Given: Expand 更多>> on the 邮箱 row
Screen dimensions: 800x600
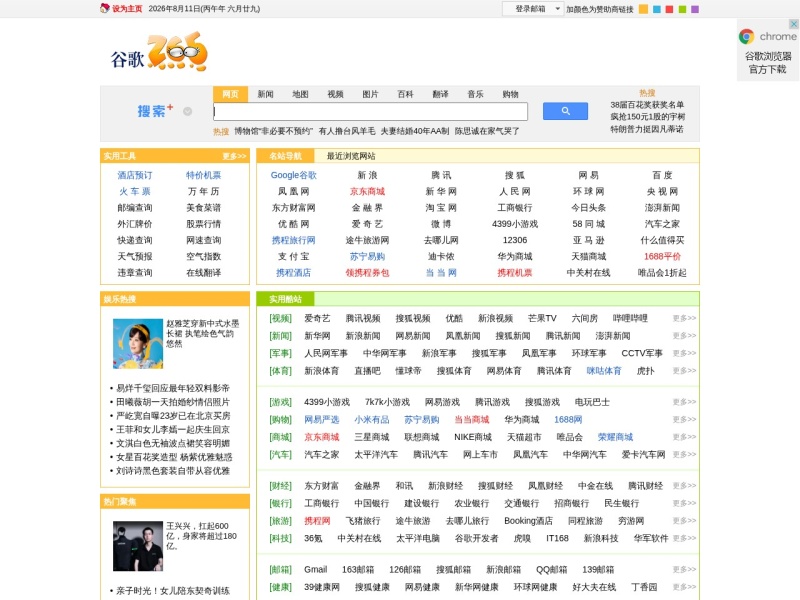Looking at the screenshot, I should tap(684, 569).
